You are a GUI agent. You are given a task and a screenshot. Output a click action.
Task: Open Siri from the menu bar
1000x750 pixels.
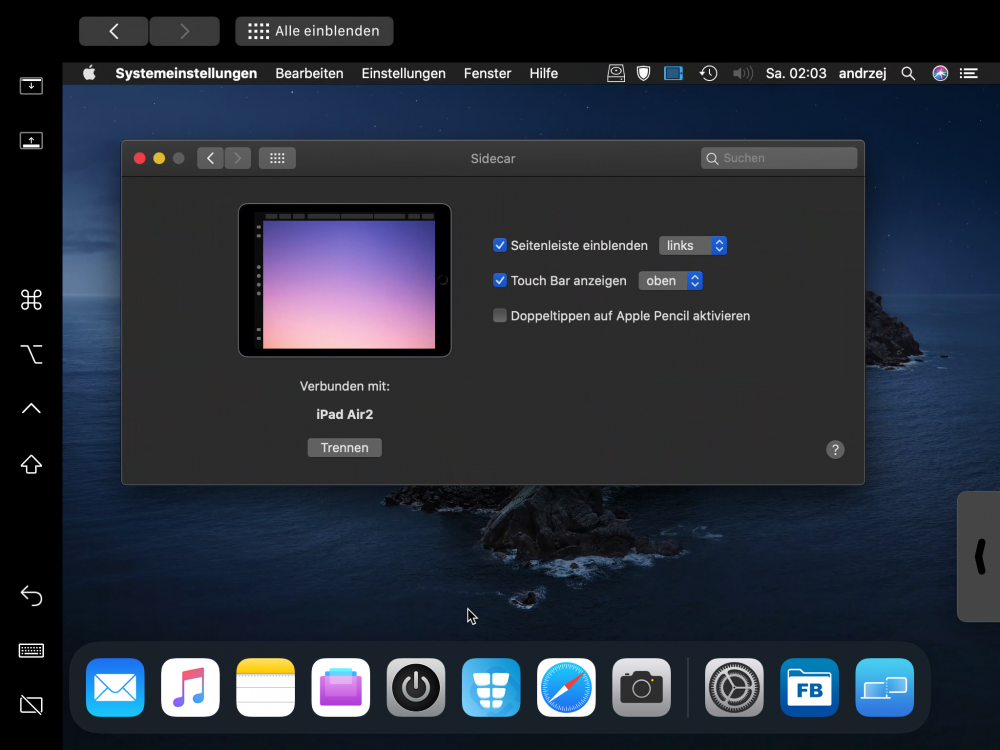(x=940, y=73)
